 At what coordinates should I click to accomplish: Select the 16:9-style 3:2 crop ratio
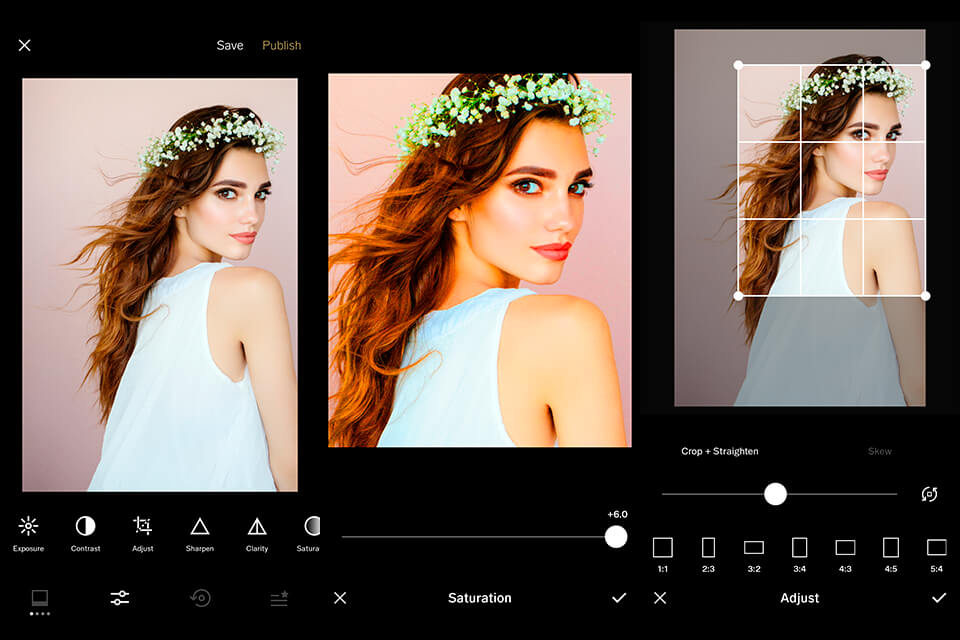(754, 549)
